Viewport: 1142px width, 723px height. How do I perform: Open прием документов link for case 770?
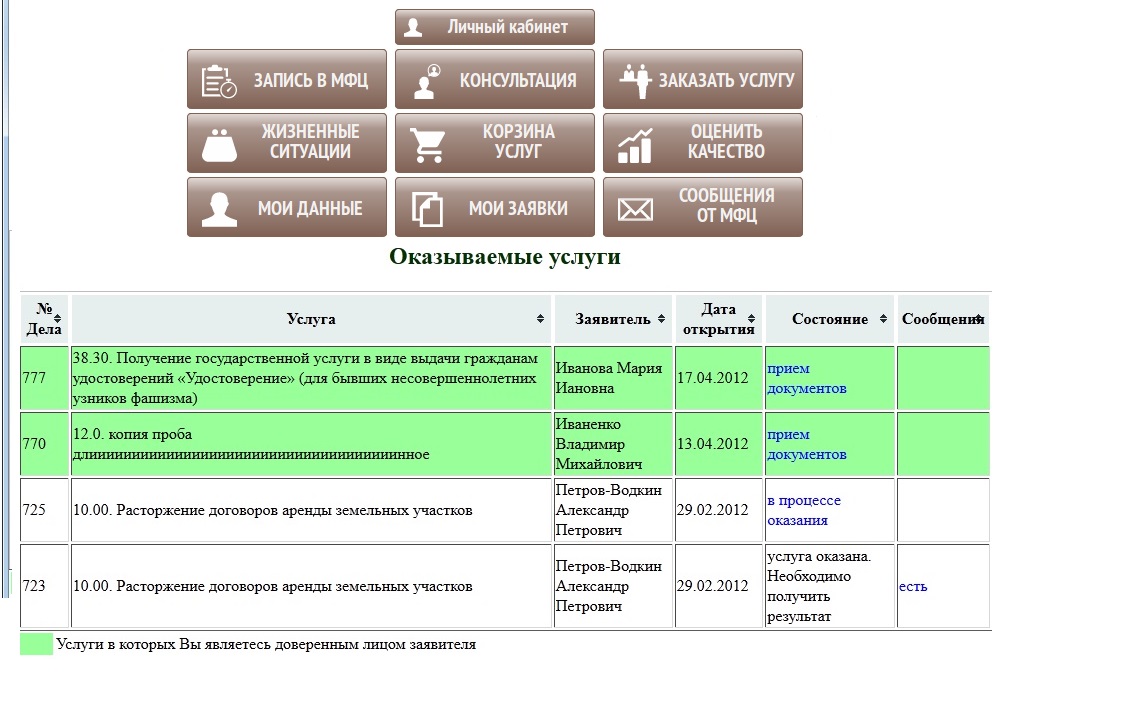pos(806,444)
